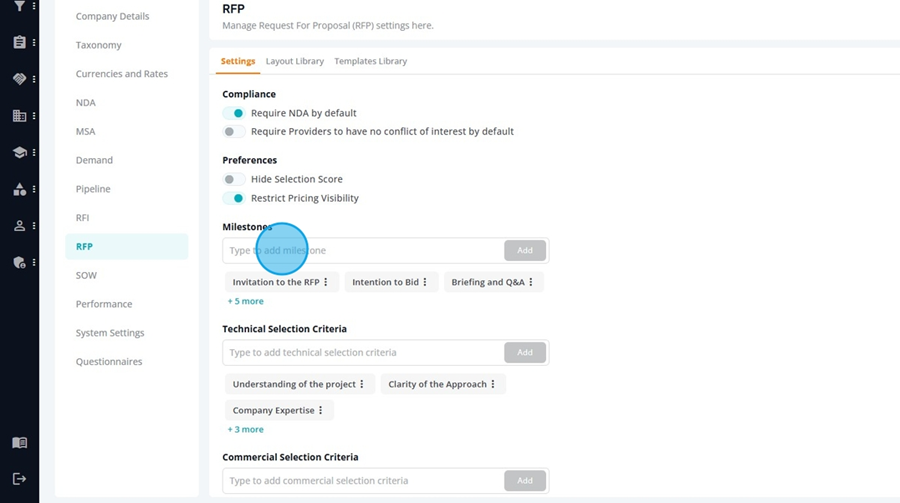900x503 pixels.
Task: Click the handshake icon in sidebar
Action: [x=20, y=79]
